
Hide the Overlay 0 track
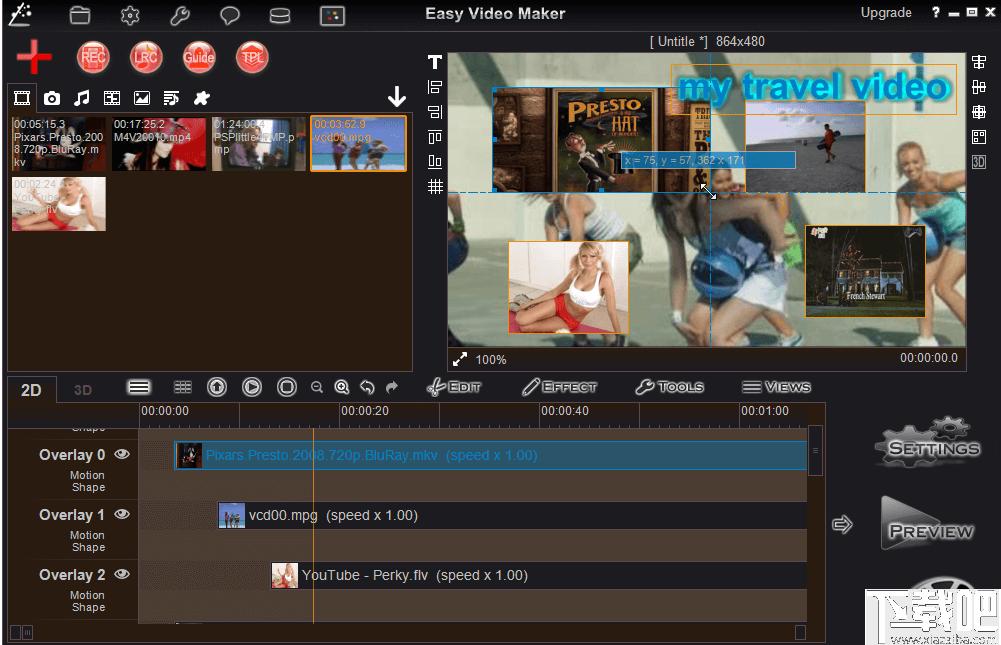pos(122,454)
